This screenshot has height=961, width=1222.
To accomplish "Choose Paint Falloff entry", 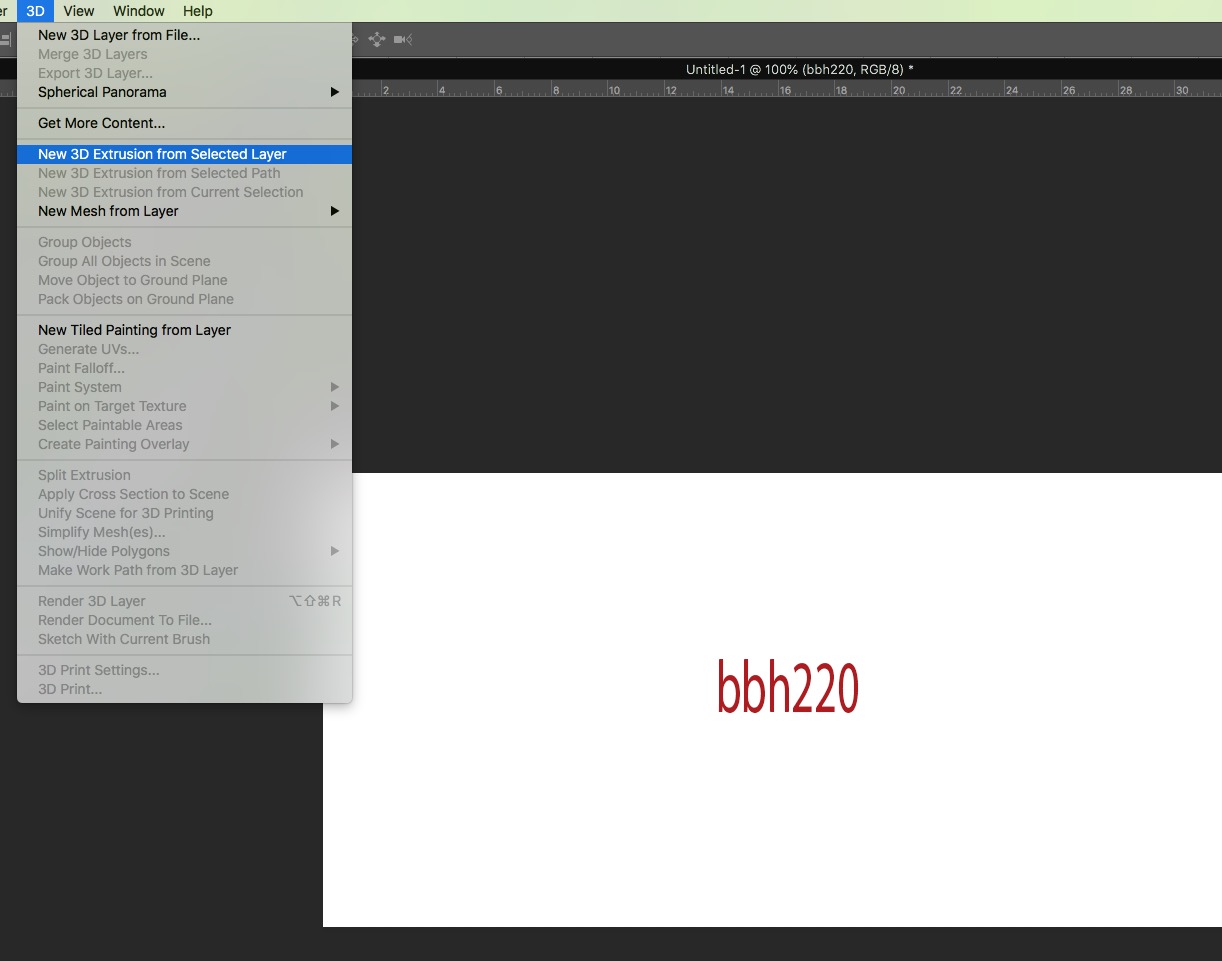I will 184,368.
